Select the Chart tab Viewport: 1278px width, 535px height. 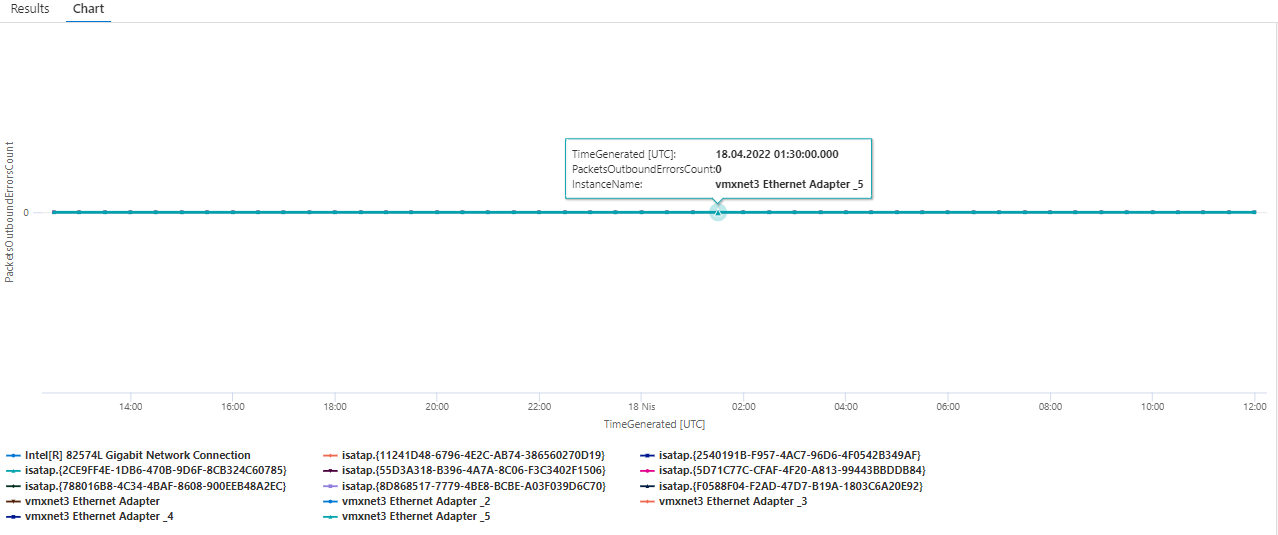(x=88, y=9)
